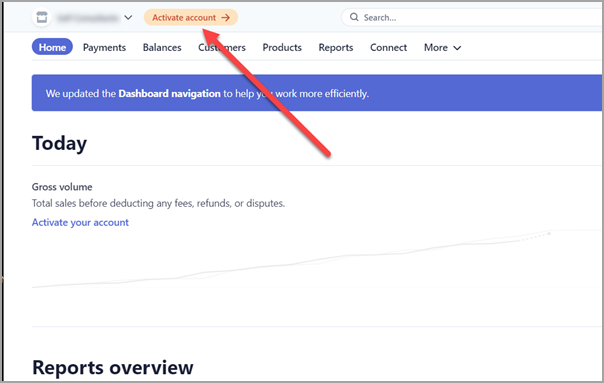The image size is (604, 383).
Task: Click the store account icon
Action: click(42, 17)
